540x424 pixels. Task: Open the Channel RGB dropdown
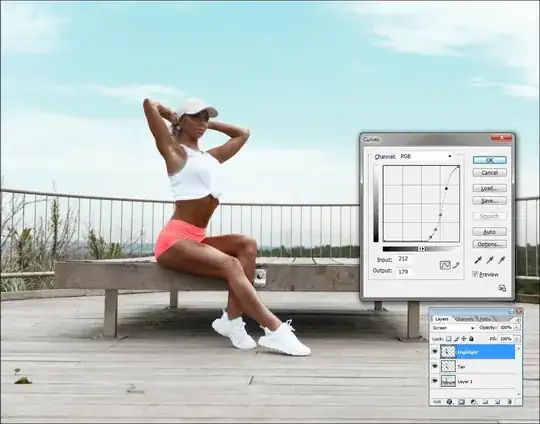click(x=426, y=156)
